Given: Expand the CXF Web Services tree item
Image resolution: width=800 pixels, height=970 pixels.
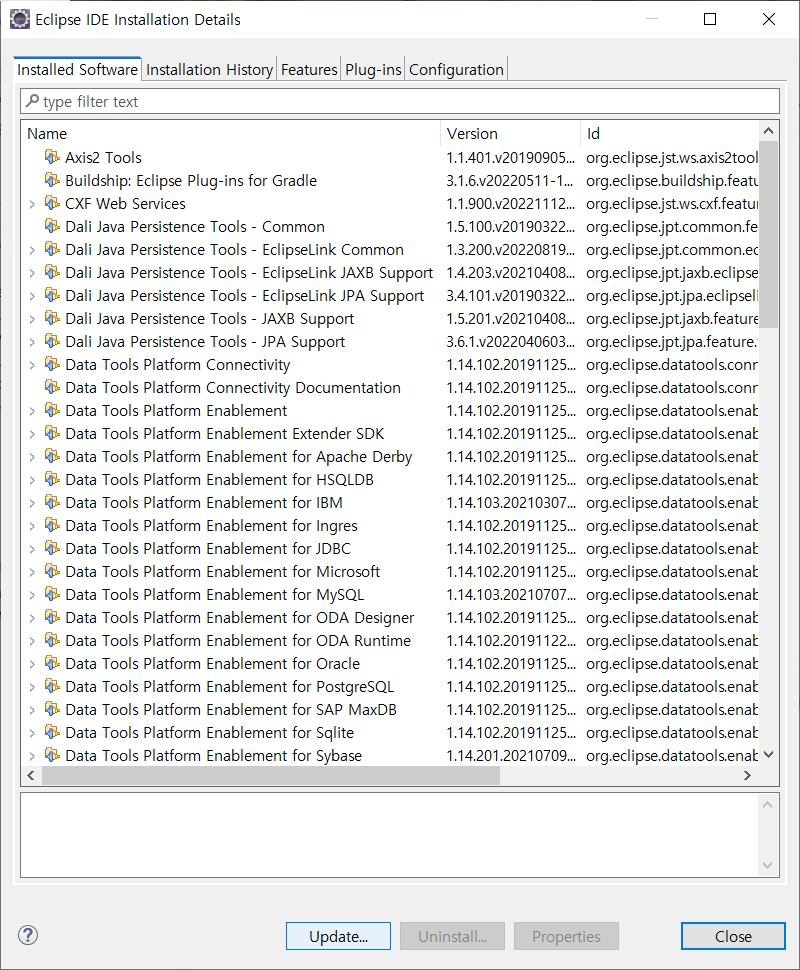Looking at the screenshot, I should [x=30, y=203].
